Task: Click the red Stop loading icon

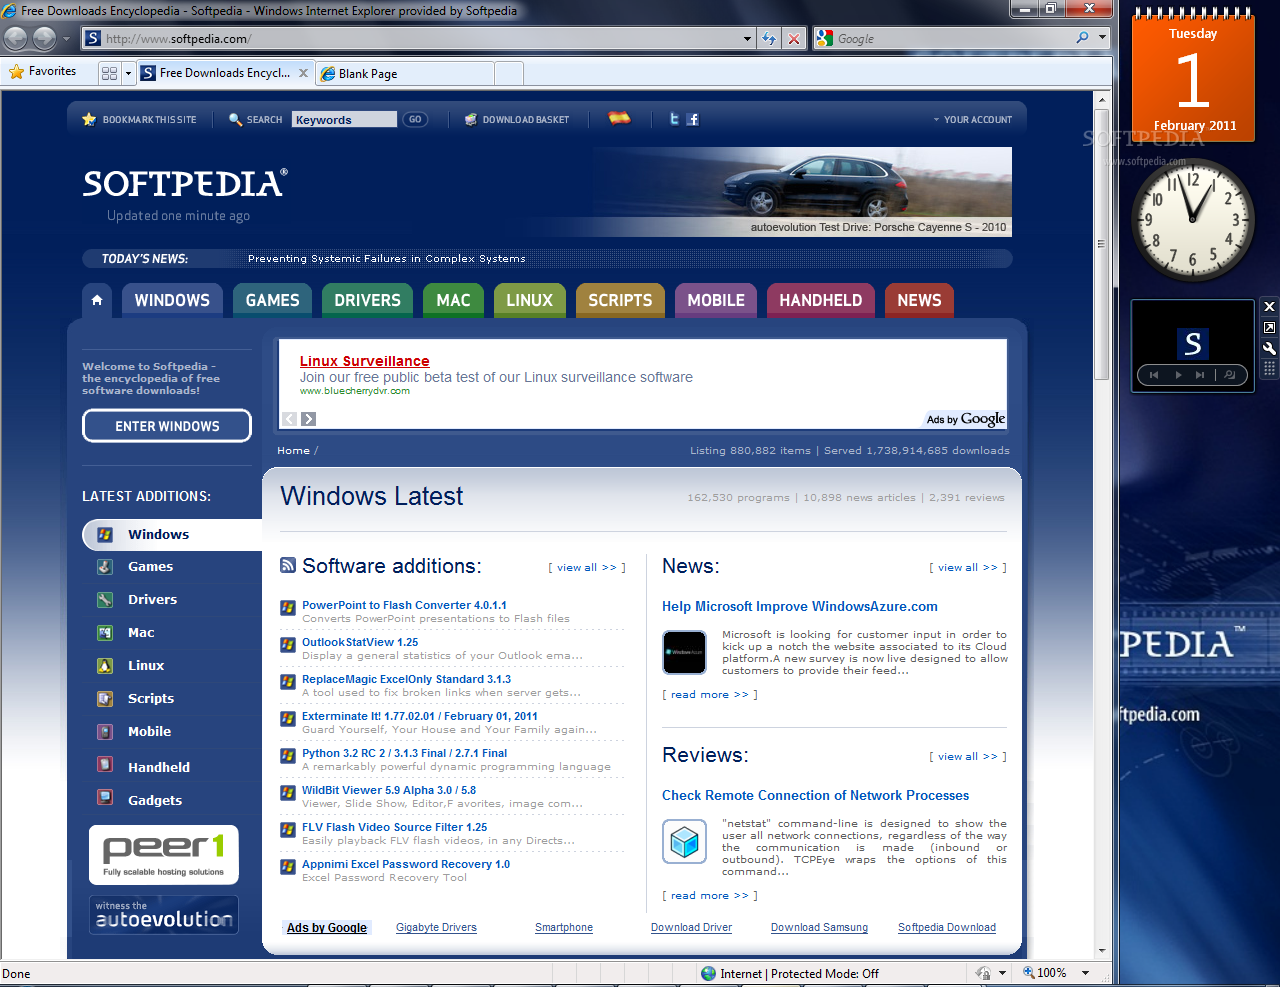Action: pos(794,39)
